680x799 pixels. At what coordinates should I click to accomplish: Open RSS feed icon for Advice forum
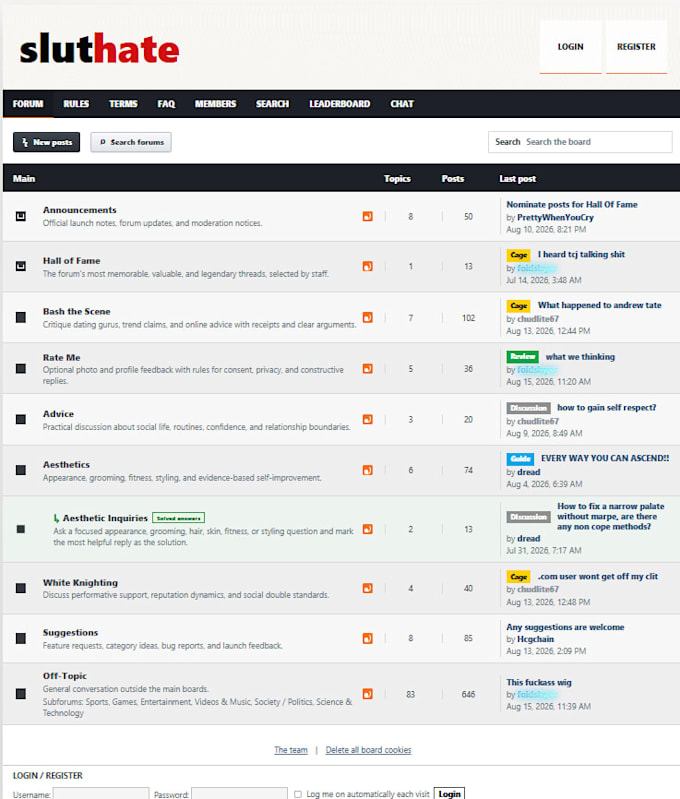pos(367,419)
